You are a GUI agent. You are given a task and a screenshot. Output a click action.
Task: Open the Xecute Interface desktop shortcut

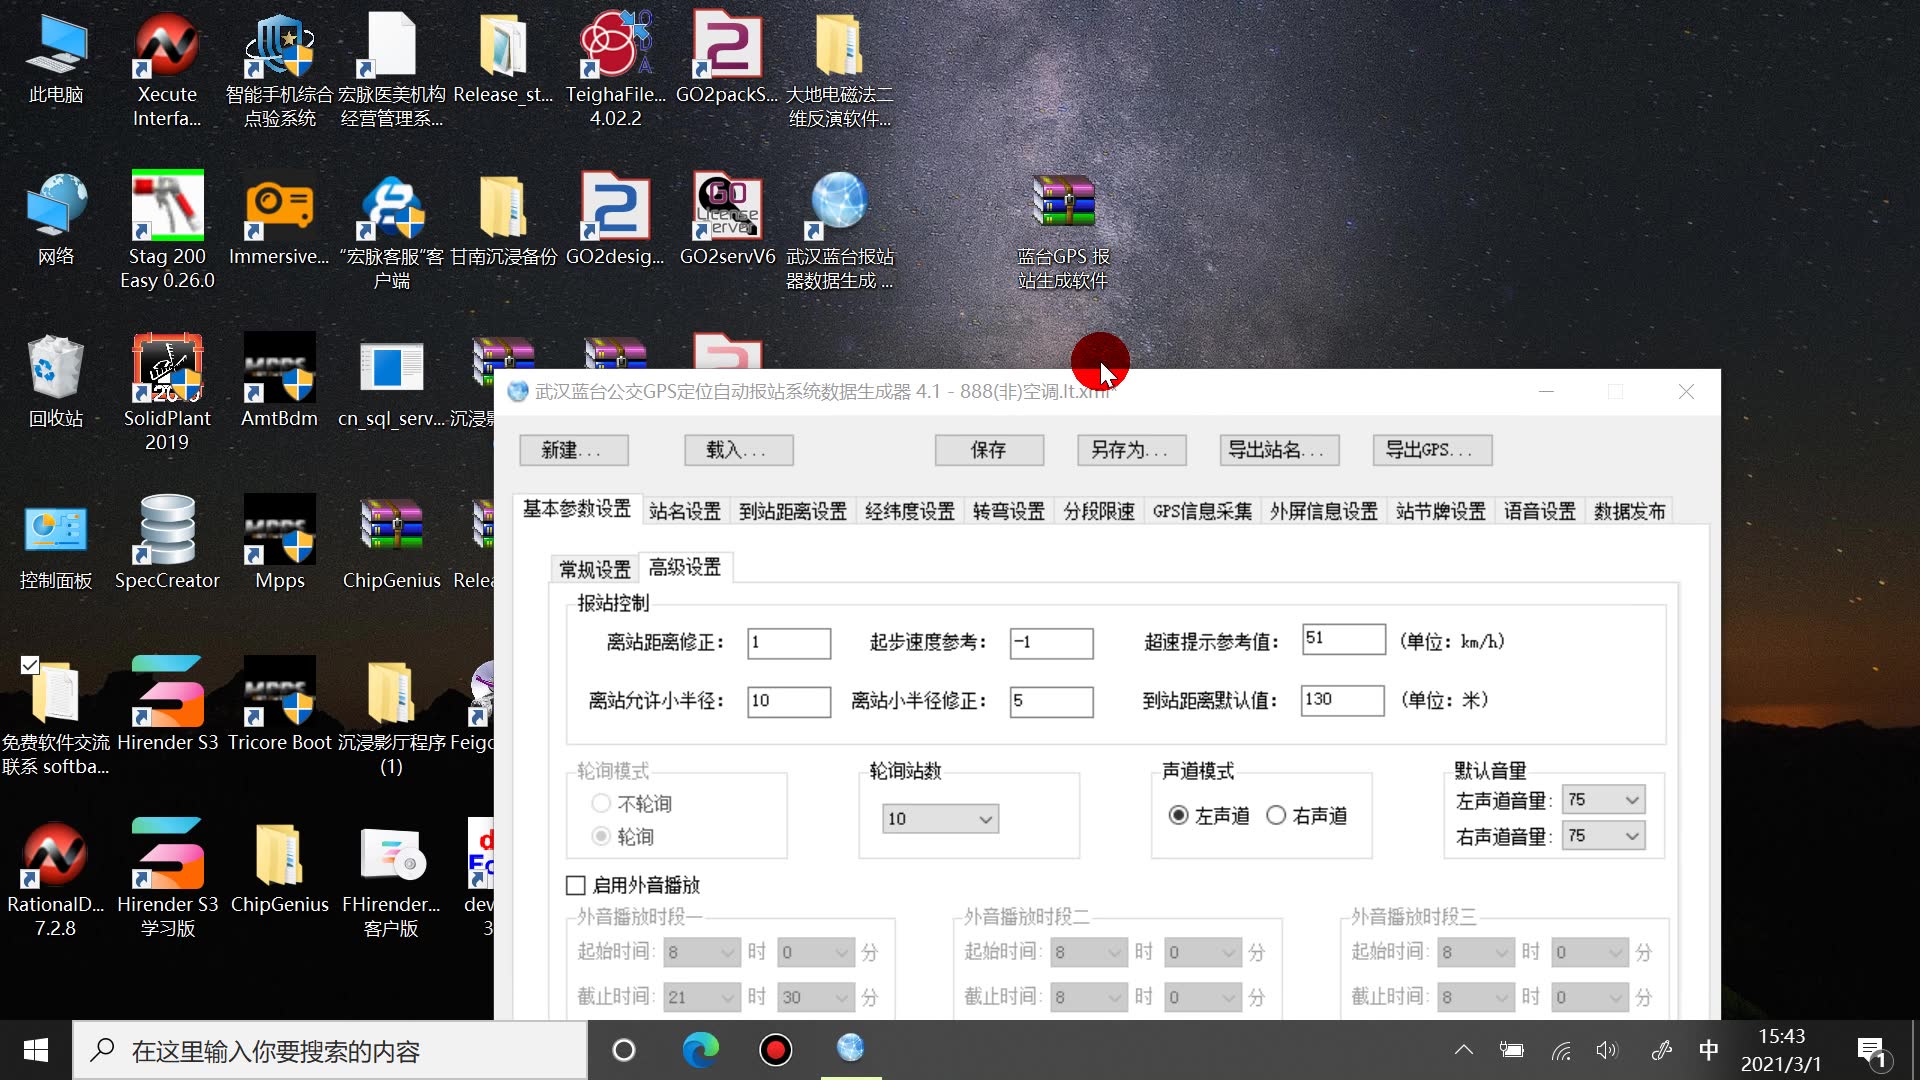(167, 70)
